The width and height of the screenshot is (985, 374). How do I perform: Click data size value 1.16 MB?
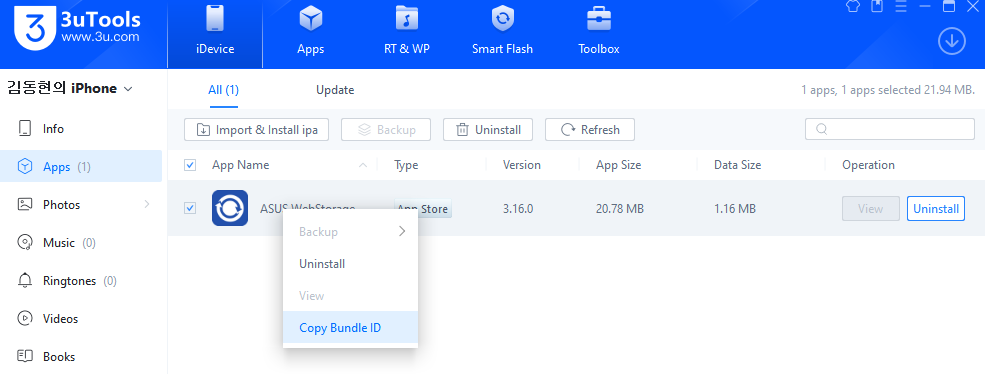tap(734, 209)
